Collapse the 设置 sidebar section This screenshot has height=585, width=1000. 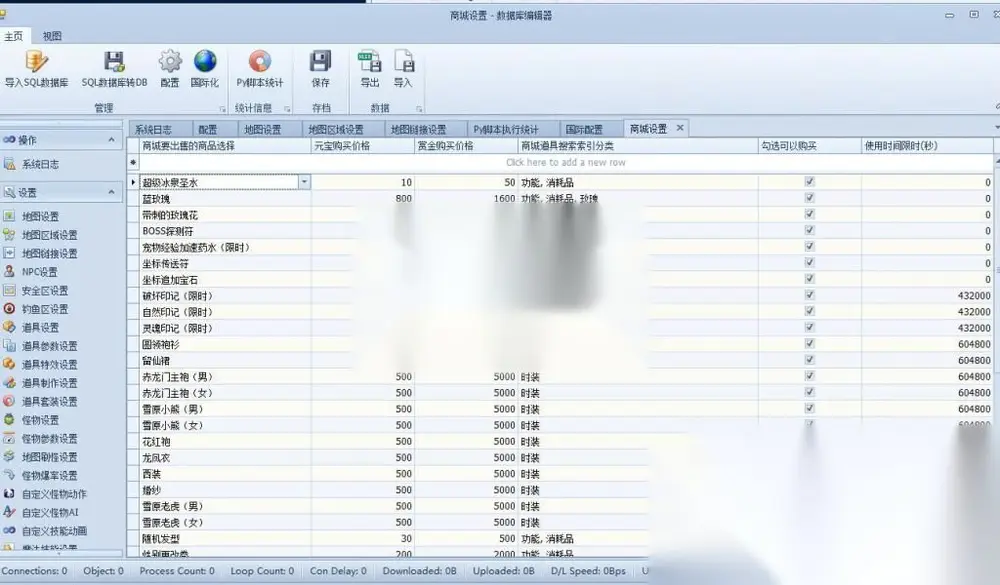click(x=112, y=192)
